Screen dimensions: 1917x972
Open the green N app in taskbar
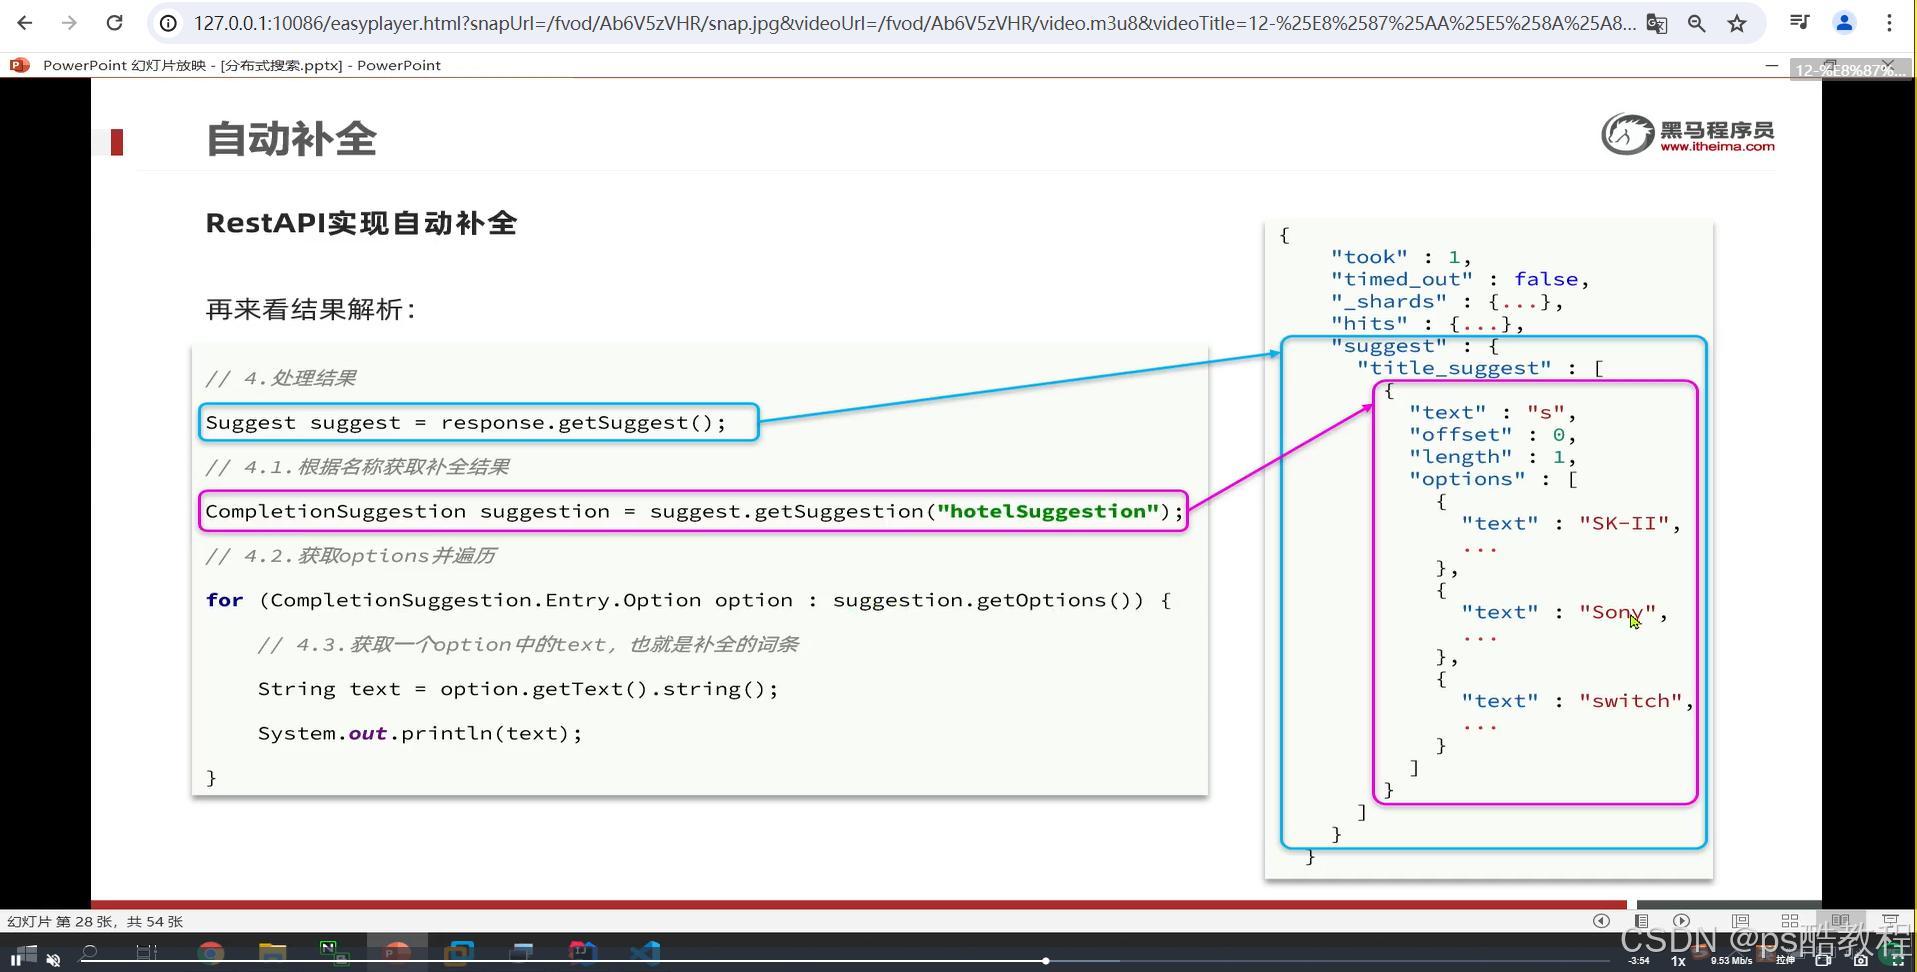333,952
